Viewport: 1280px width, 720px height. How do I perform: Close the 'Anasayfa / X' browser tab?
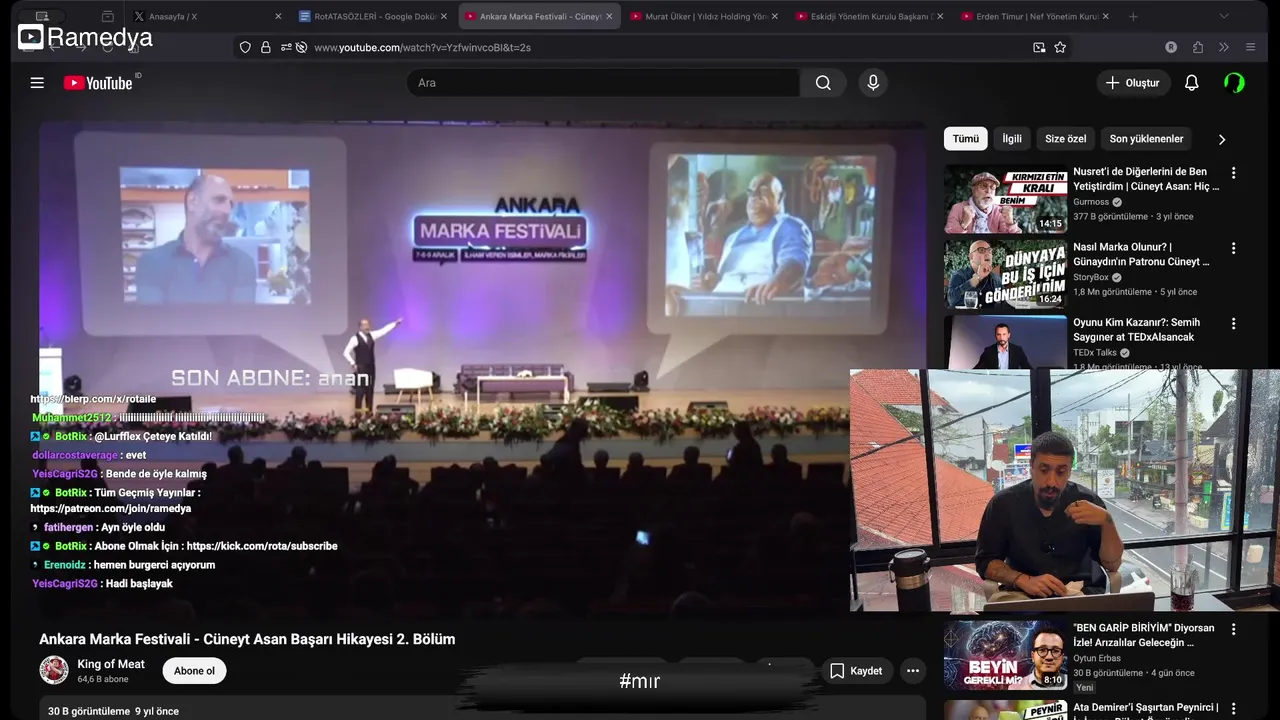pos(277,17)
